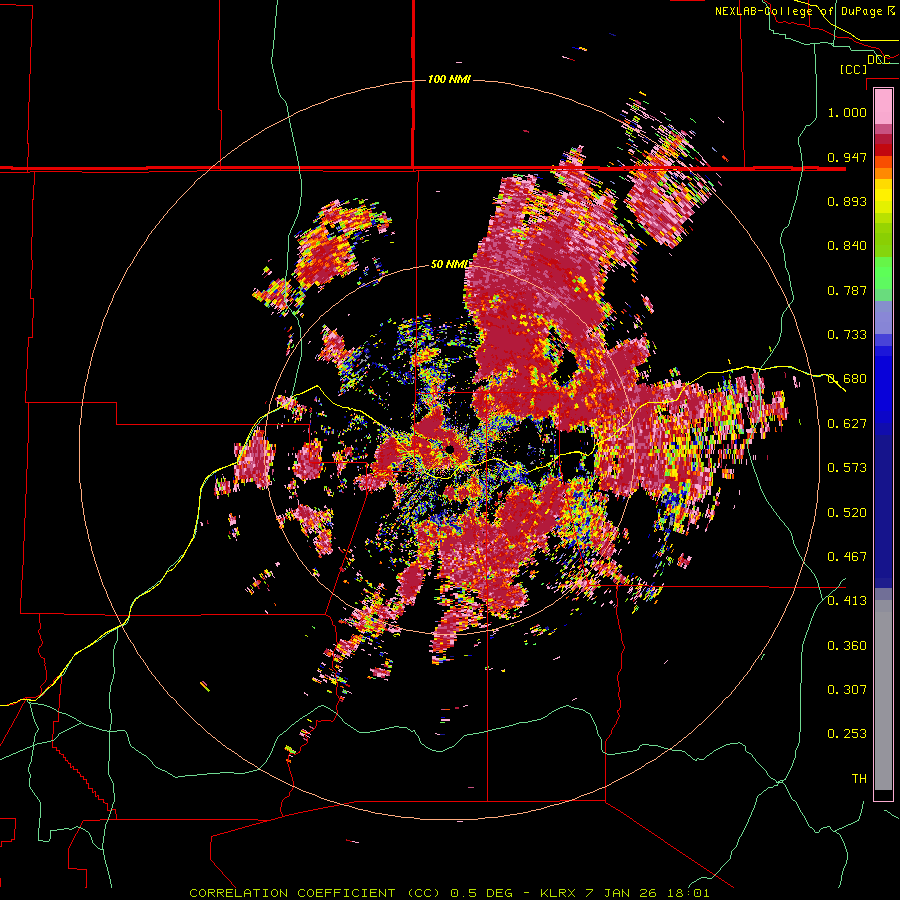Select the 0.307 scale value
The image size is (900, 900).
847,689
